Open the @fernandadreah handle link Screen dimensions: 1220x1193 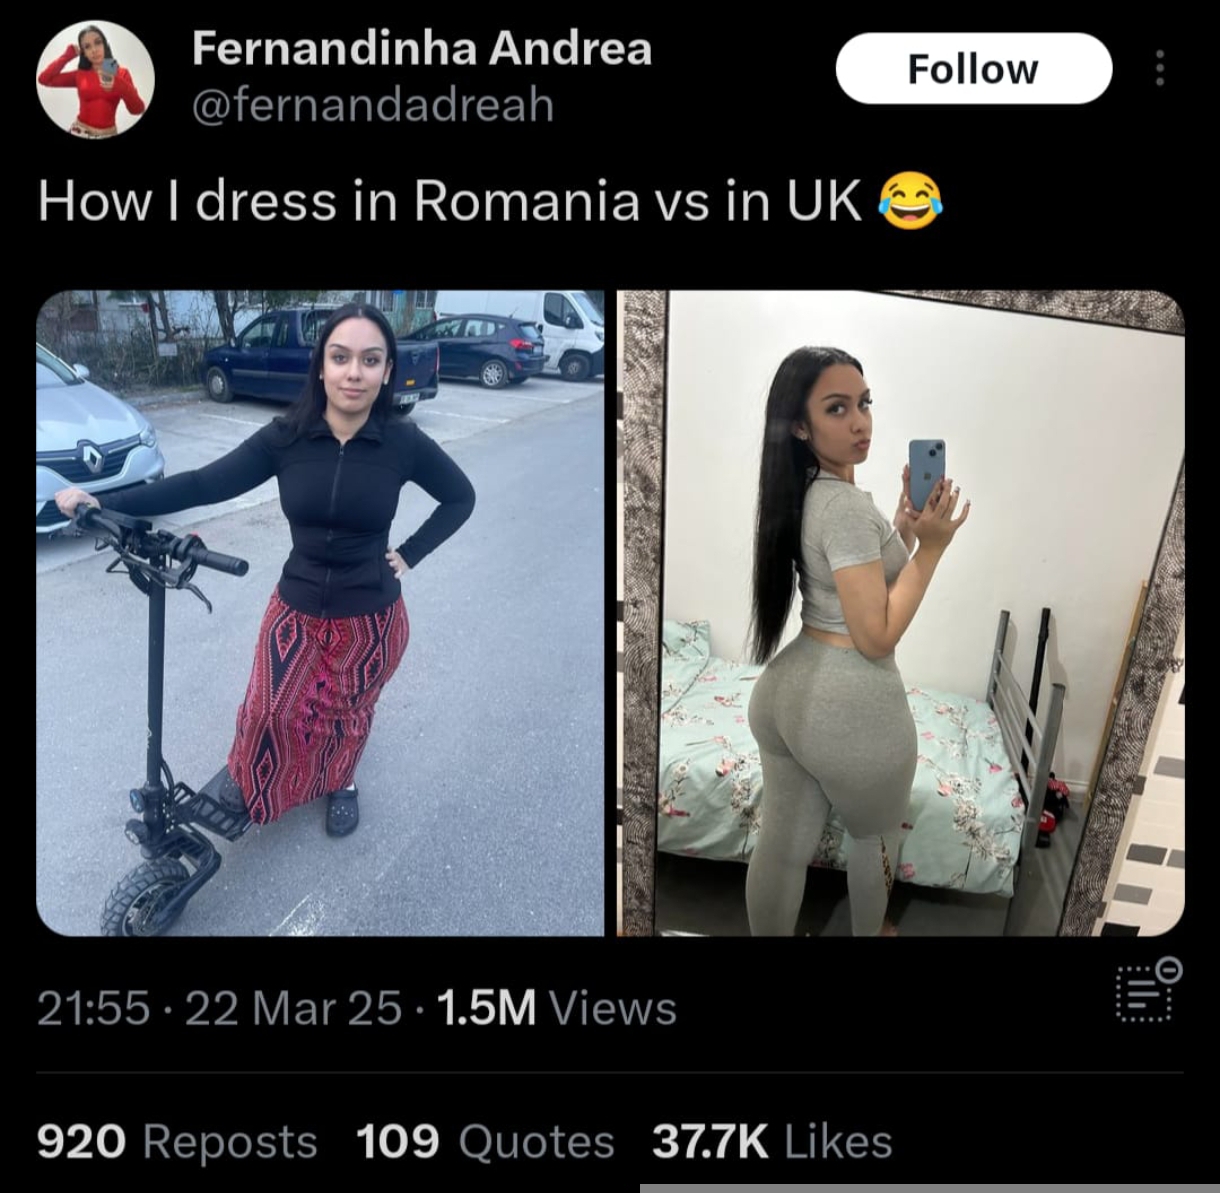coord(372,104)
